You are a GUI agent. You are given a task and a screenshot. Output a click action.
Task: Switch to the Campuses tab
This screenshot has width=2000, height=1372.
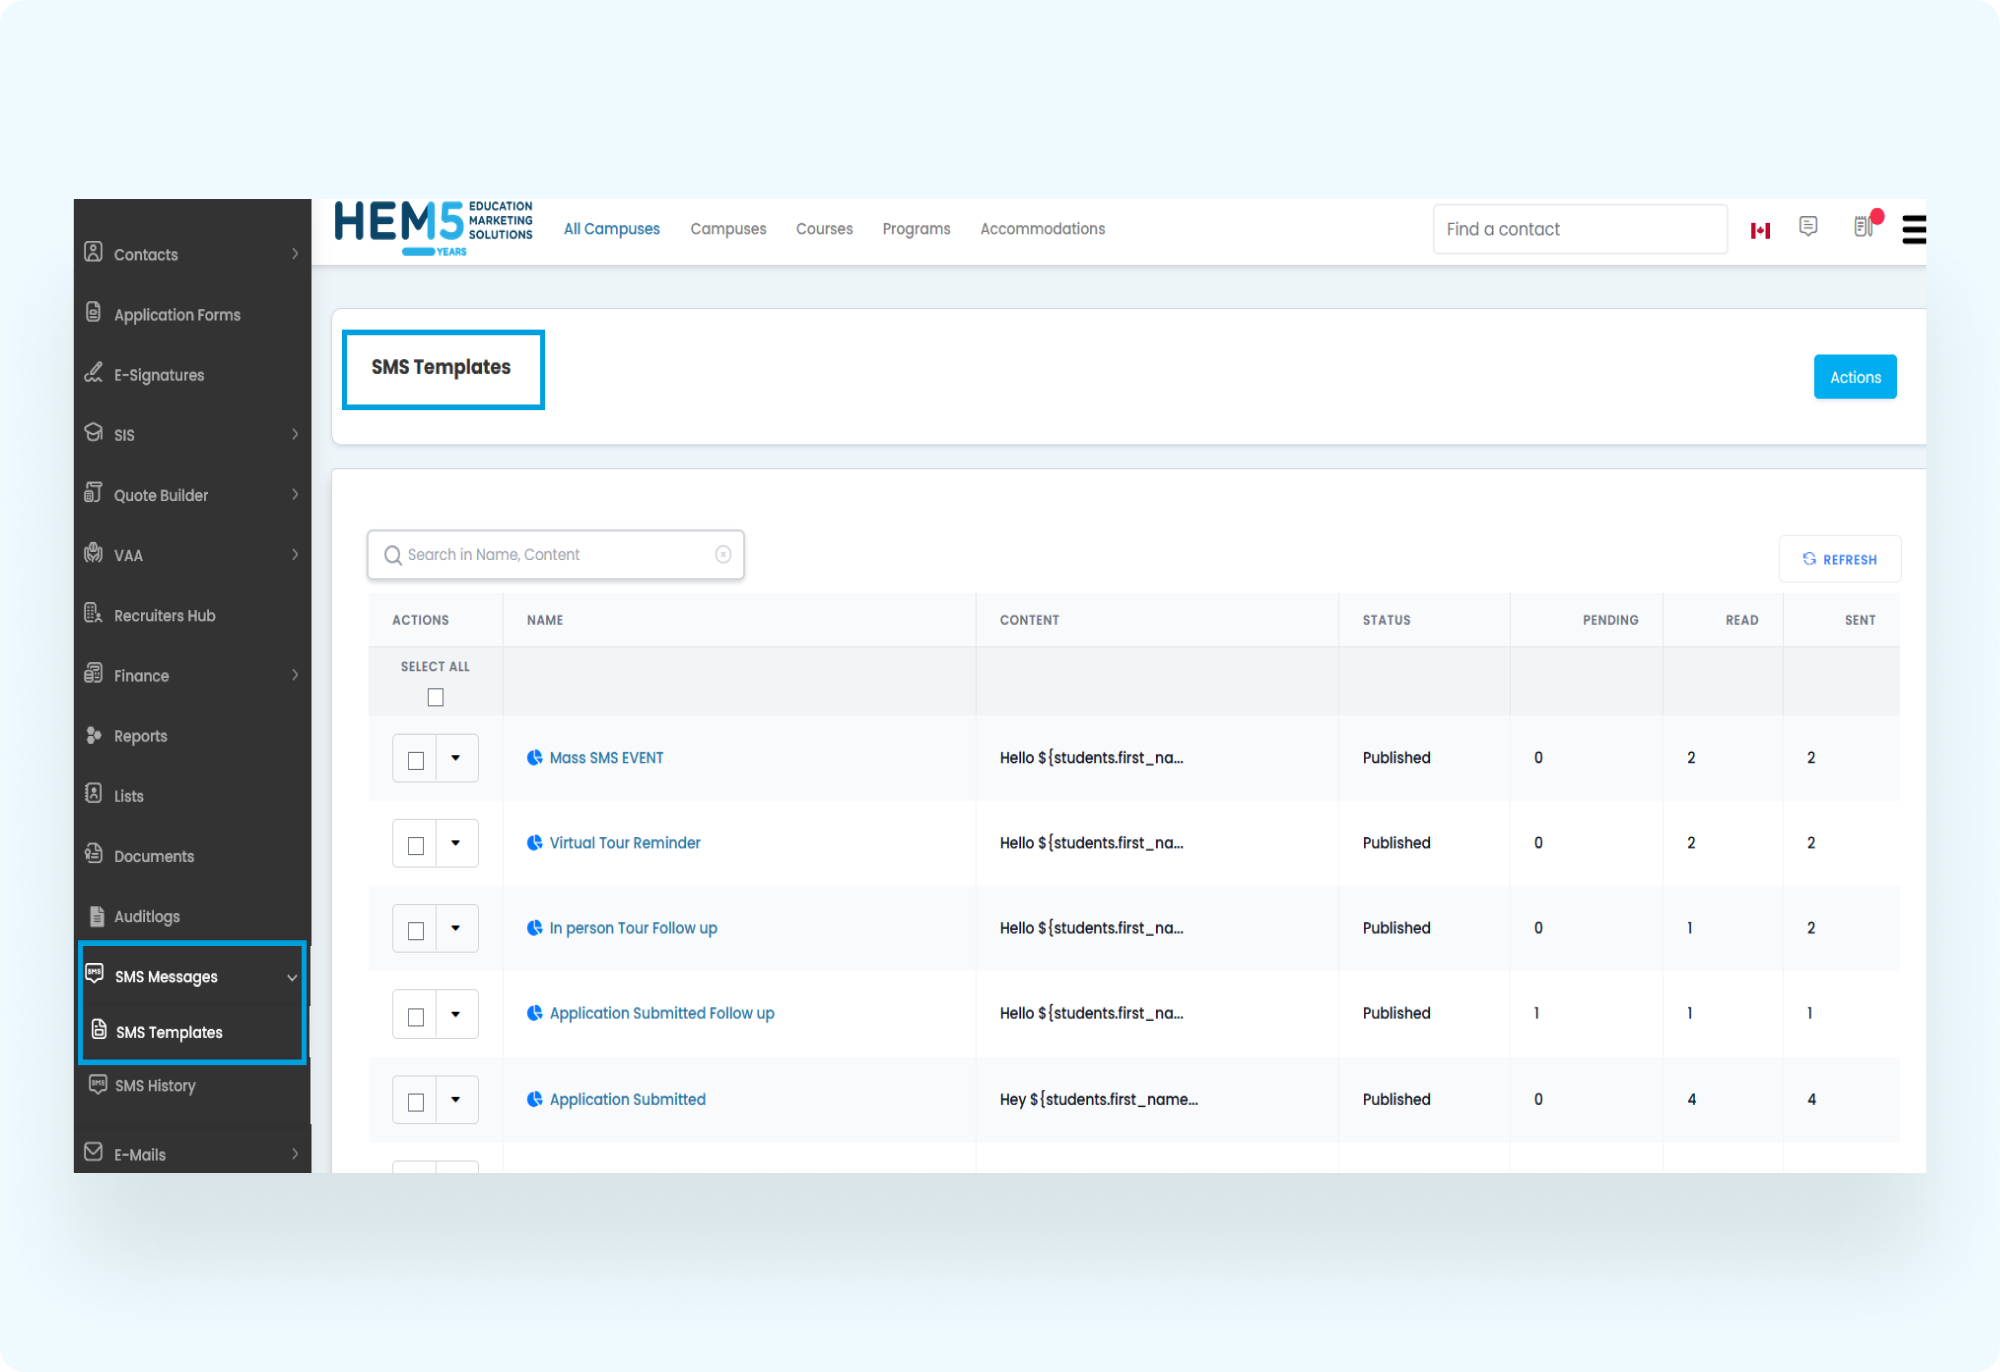point(728,229)
